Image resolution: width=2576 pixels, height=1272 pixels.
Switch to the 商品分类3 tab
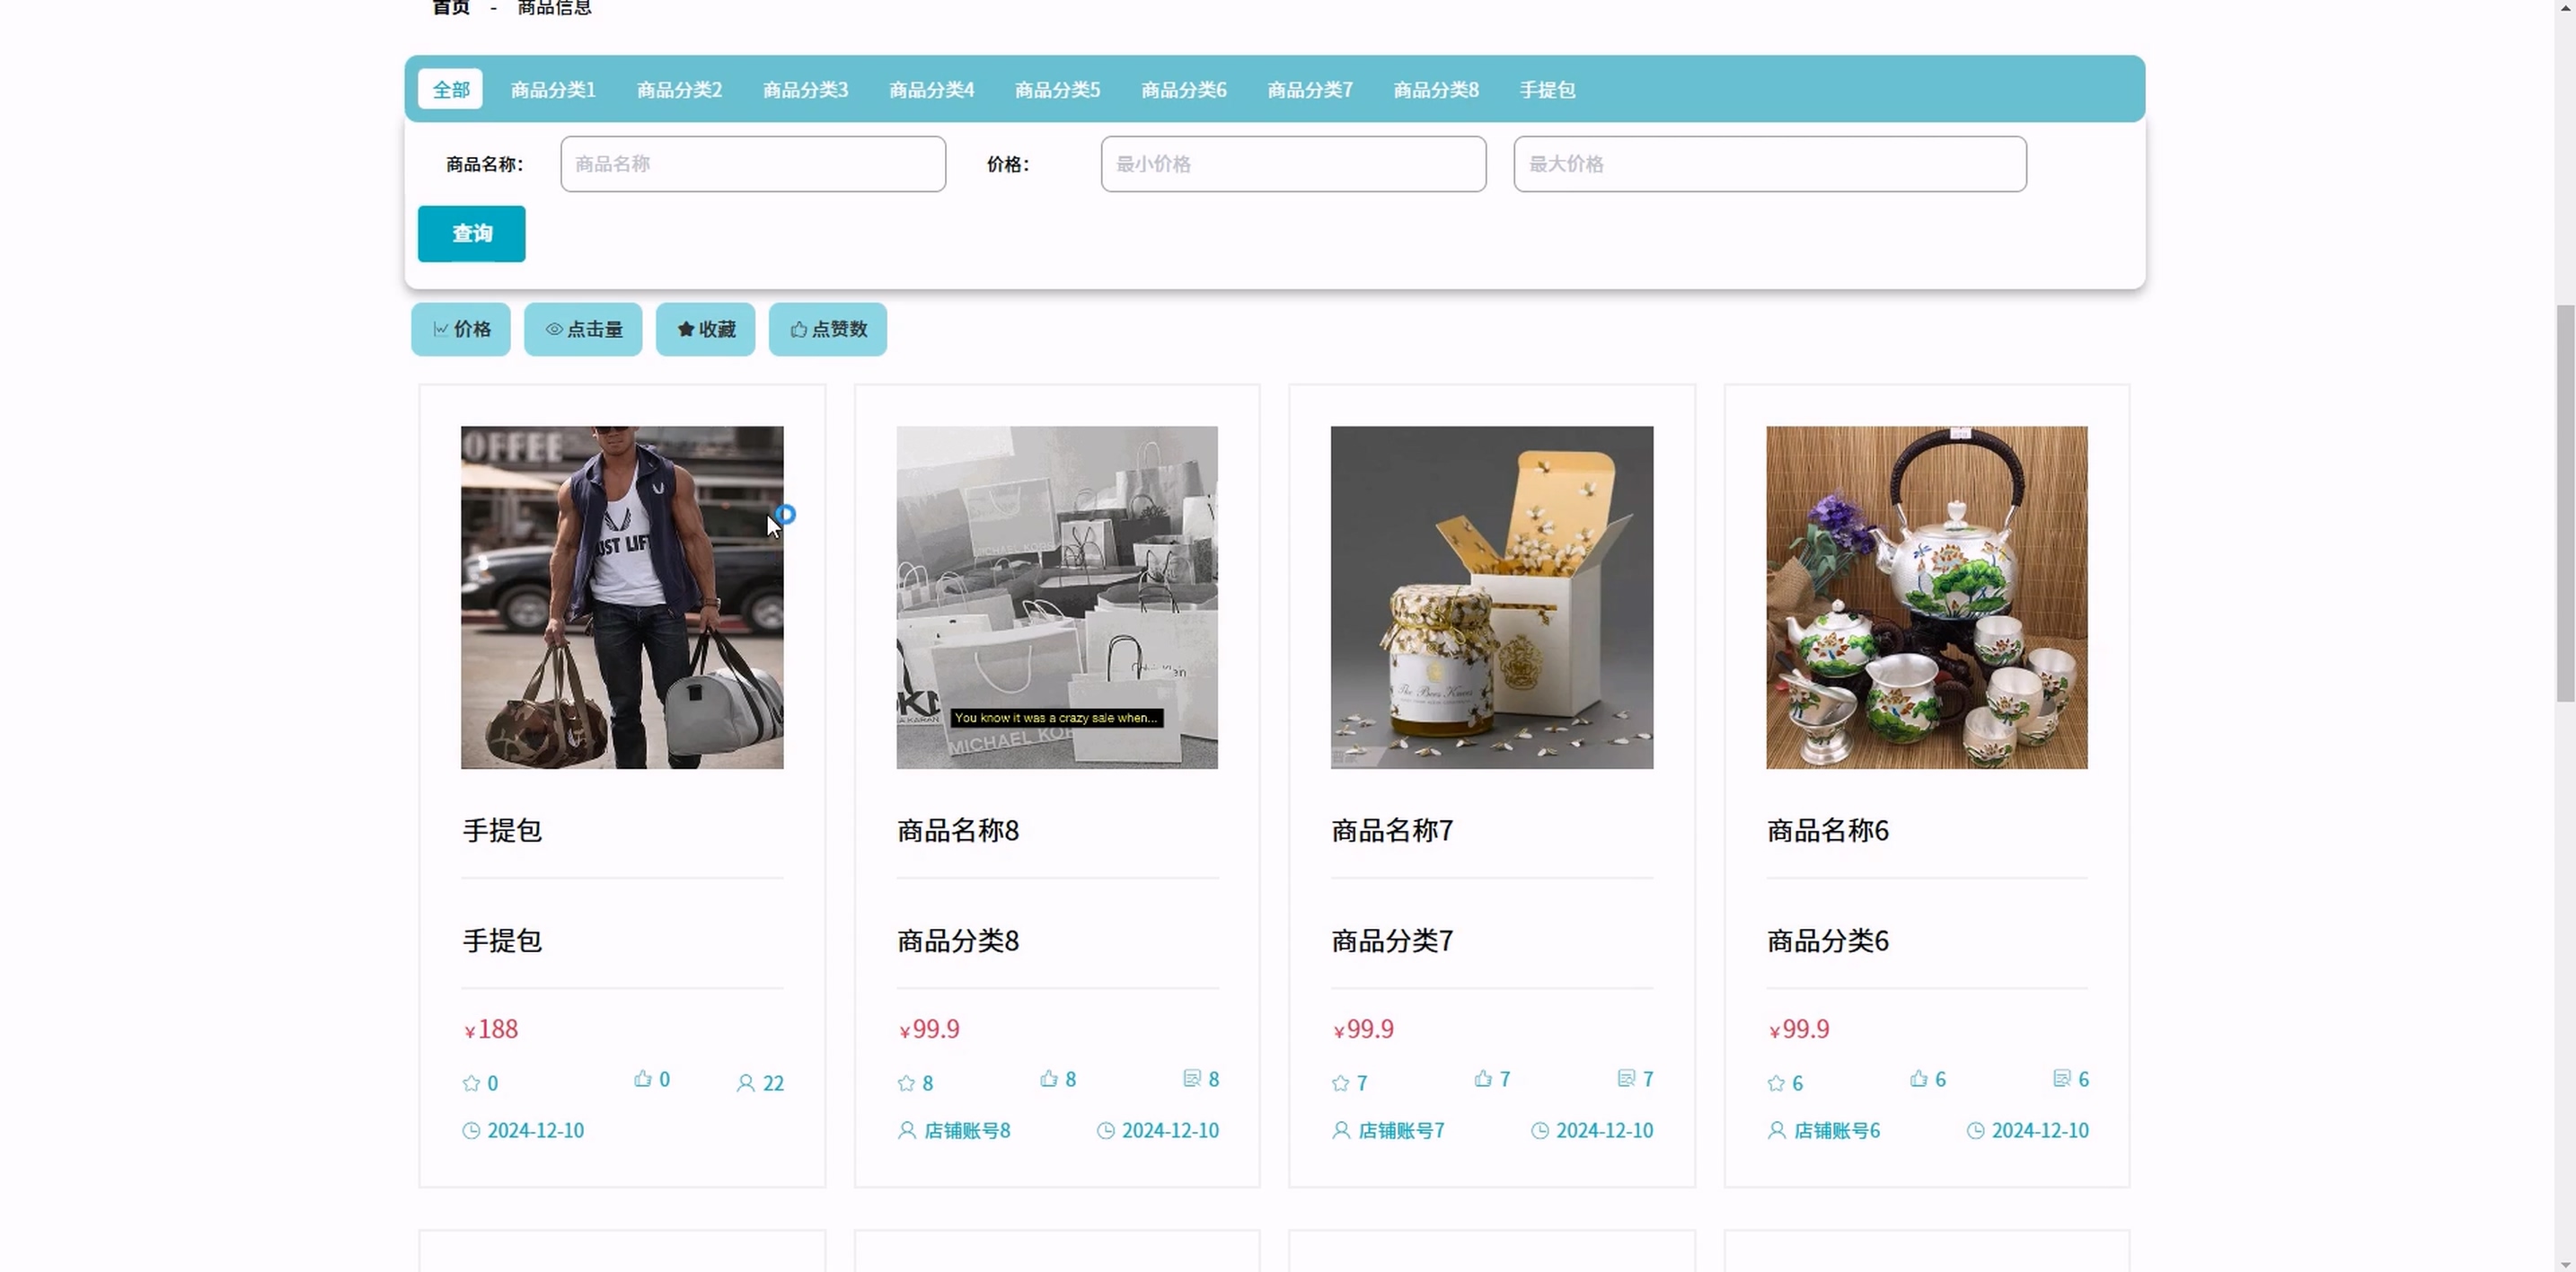click(x=805, y=90)
